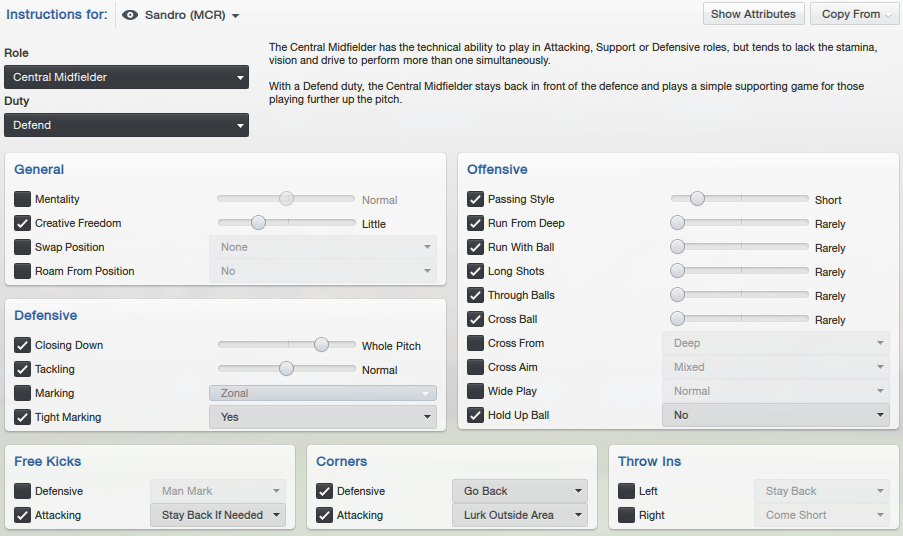The width and height of the screenshot is (903, 536).
Task: Open the Swap Position dropdown showing None
Action: (x=322, y=247)
